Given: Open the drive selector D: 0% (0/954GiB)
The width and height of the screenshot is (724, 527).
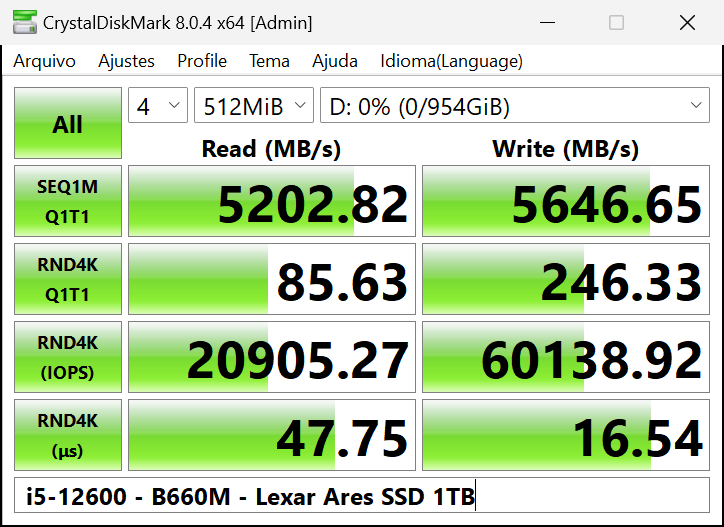Looking at the screenshot, I should tap(515, 105).
